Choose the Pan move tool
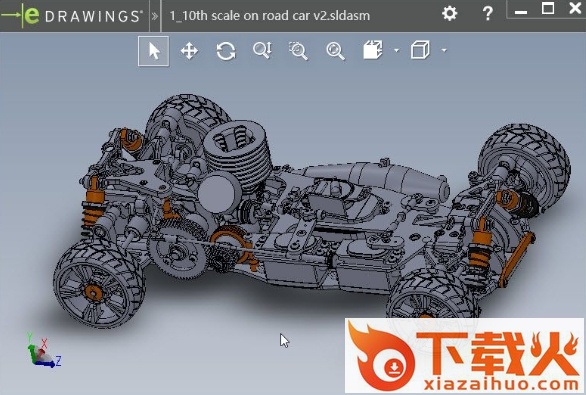The height and width of the screenshot is (395, 586). coord(189,51)
